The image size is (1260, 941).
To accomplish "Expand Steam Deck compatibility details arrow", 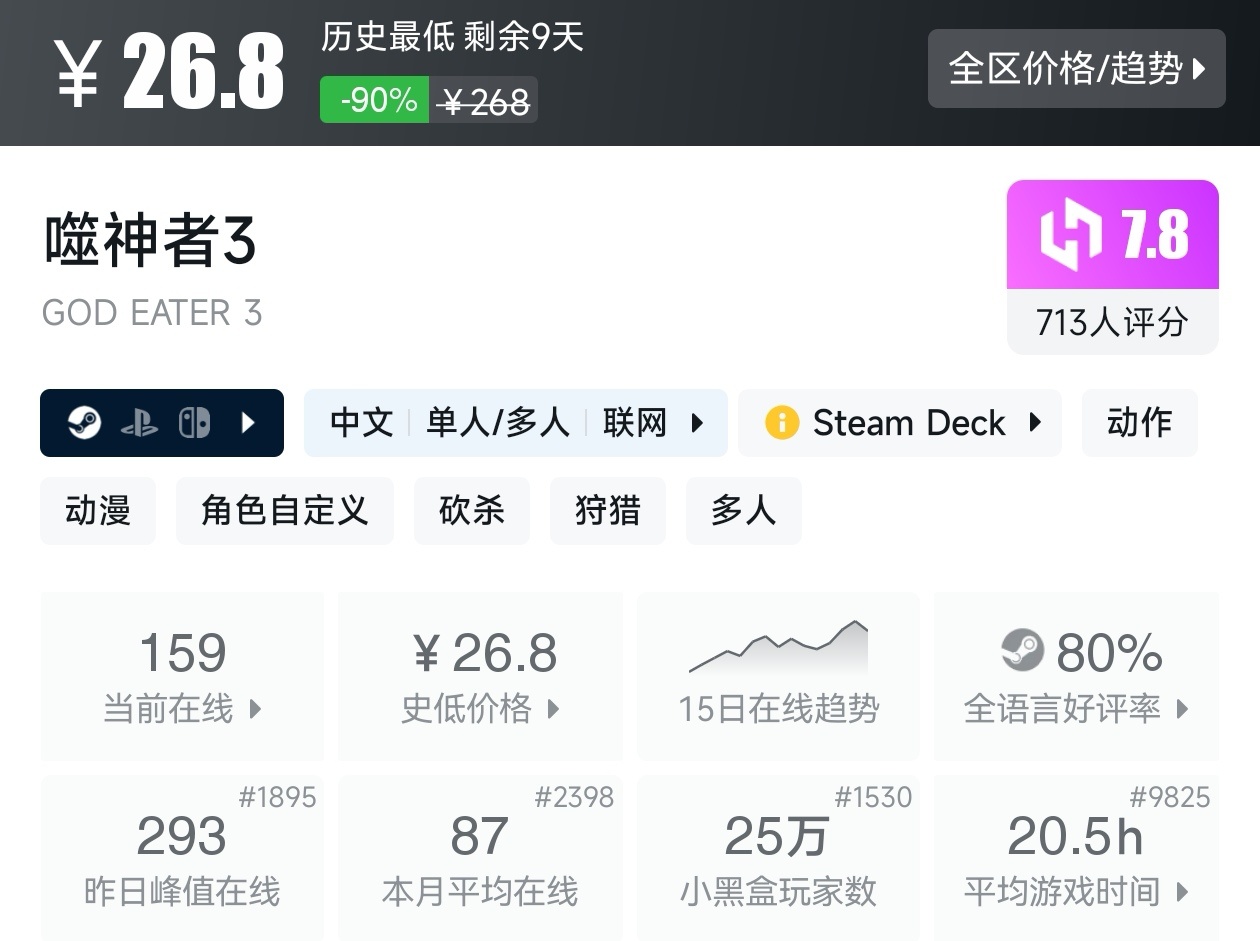I will click(1035, 423).
